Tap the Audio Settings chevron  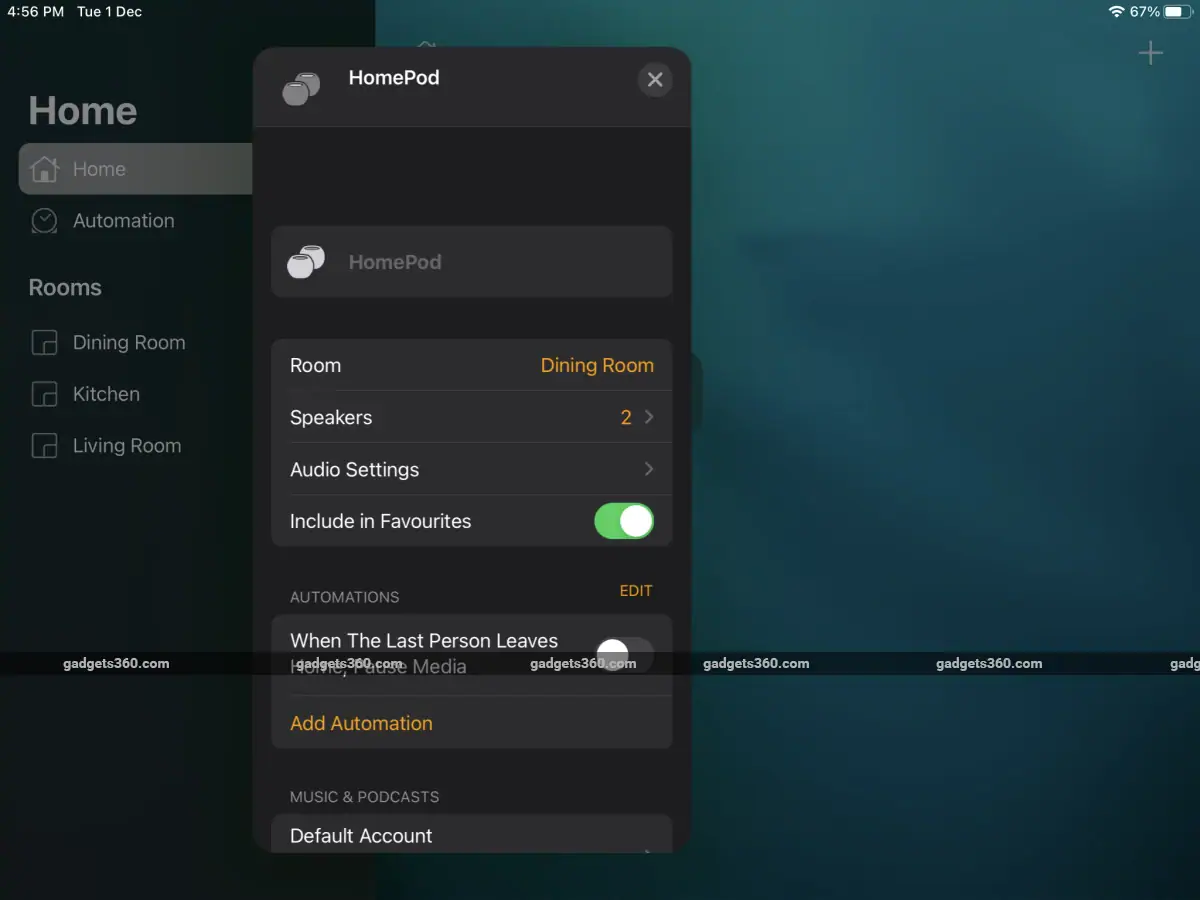coord(649,469)
